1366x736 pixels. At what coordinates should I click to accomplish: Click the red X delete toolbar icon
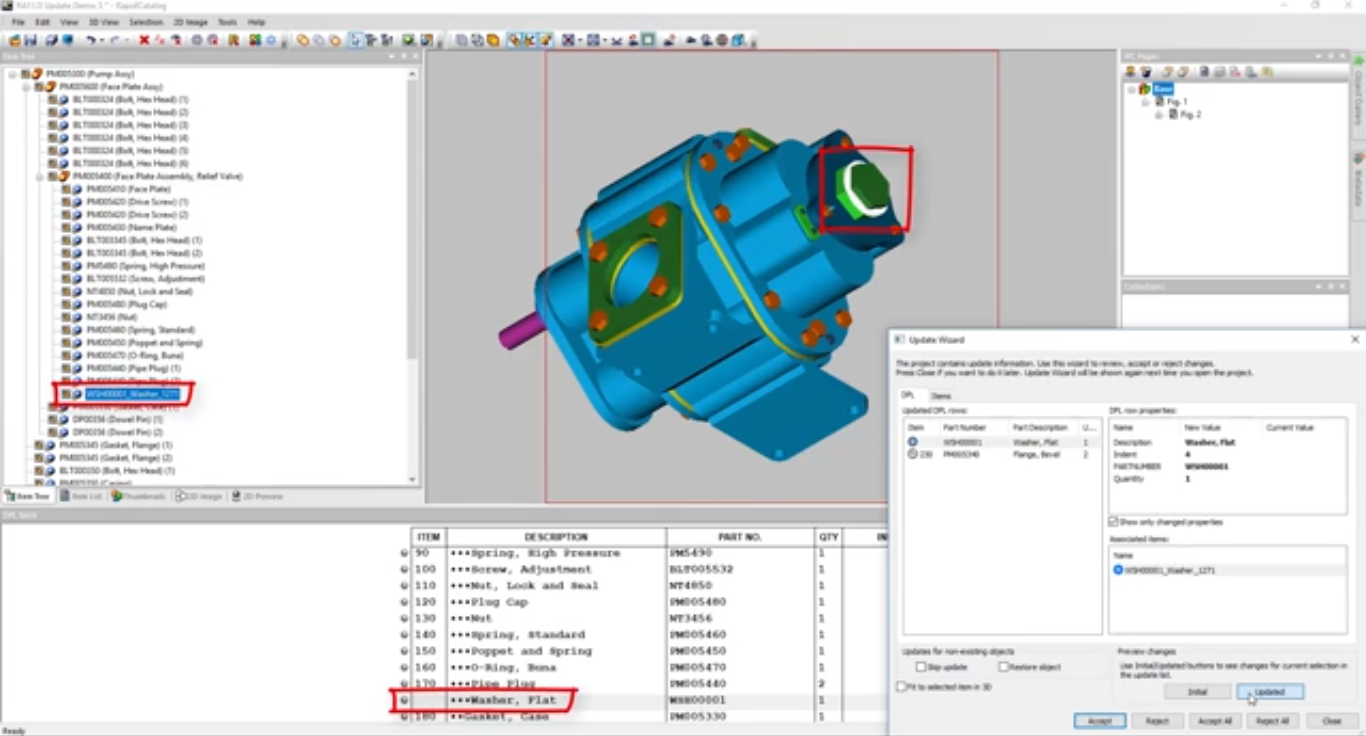(x=144, y=40)
